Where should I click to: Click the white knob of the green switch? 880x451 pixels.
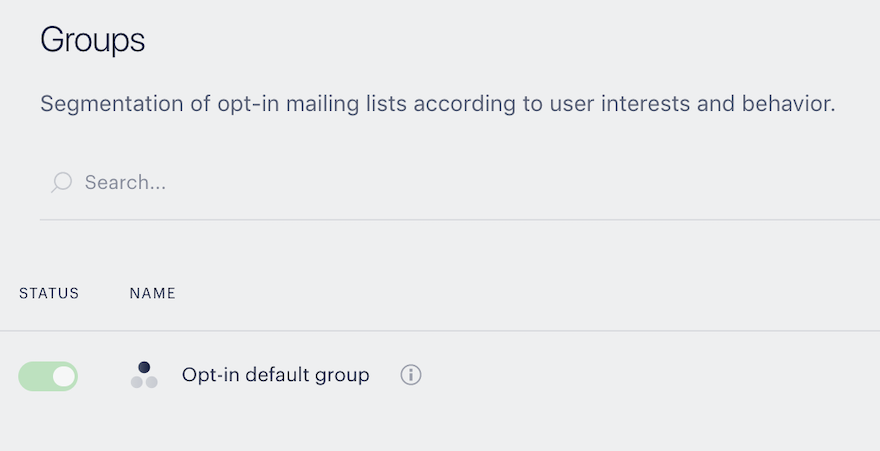tap(64, 376)
